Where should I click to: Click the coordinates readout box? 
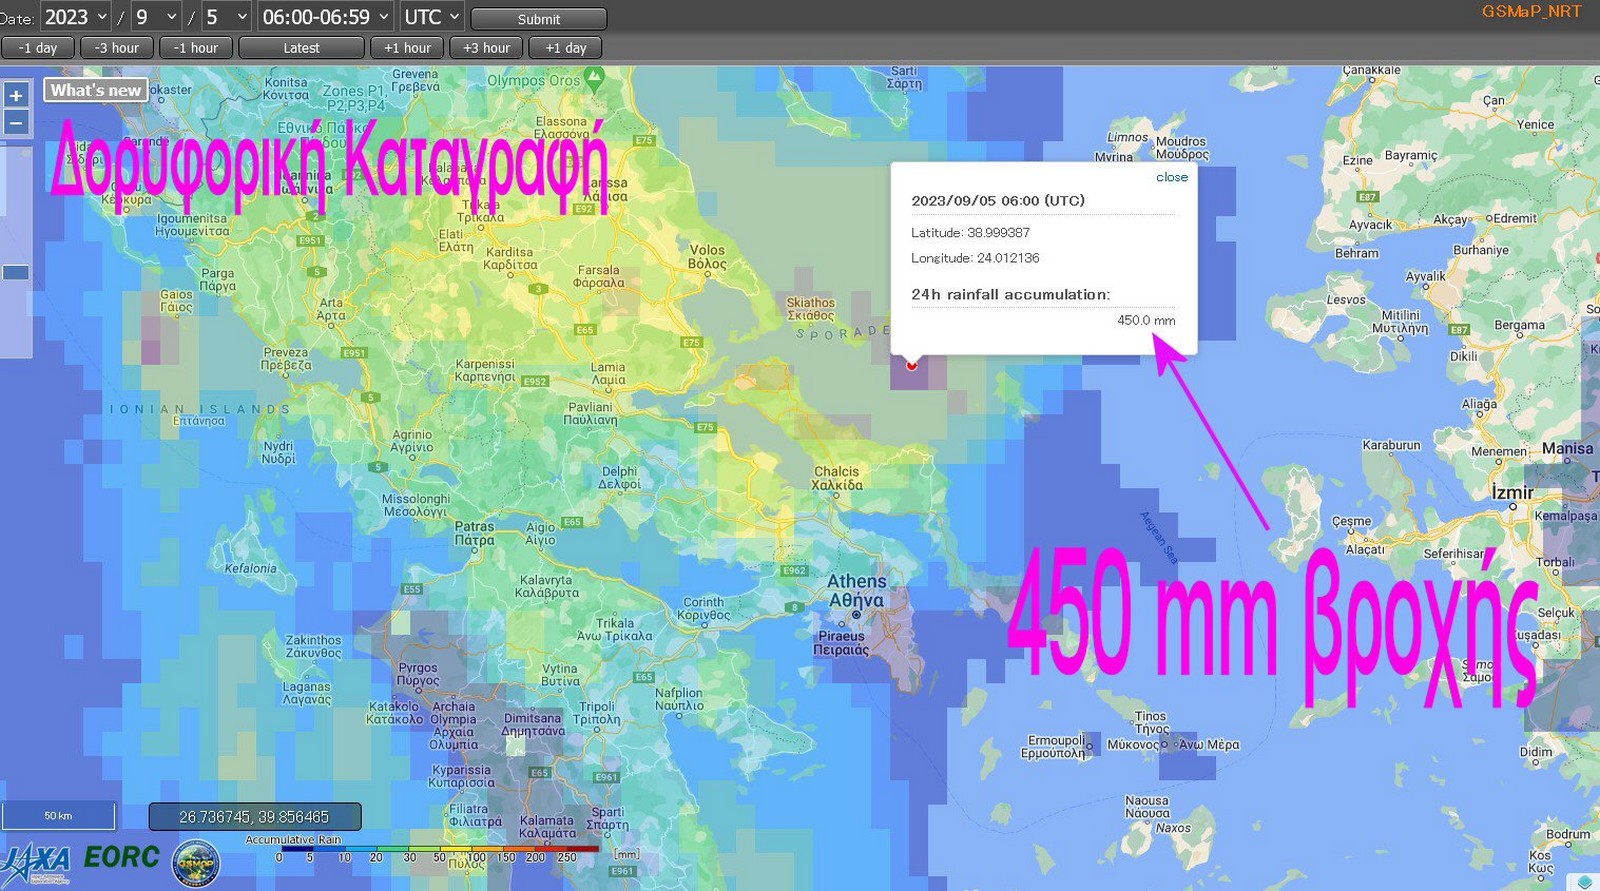coord(254,817)
